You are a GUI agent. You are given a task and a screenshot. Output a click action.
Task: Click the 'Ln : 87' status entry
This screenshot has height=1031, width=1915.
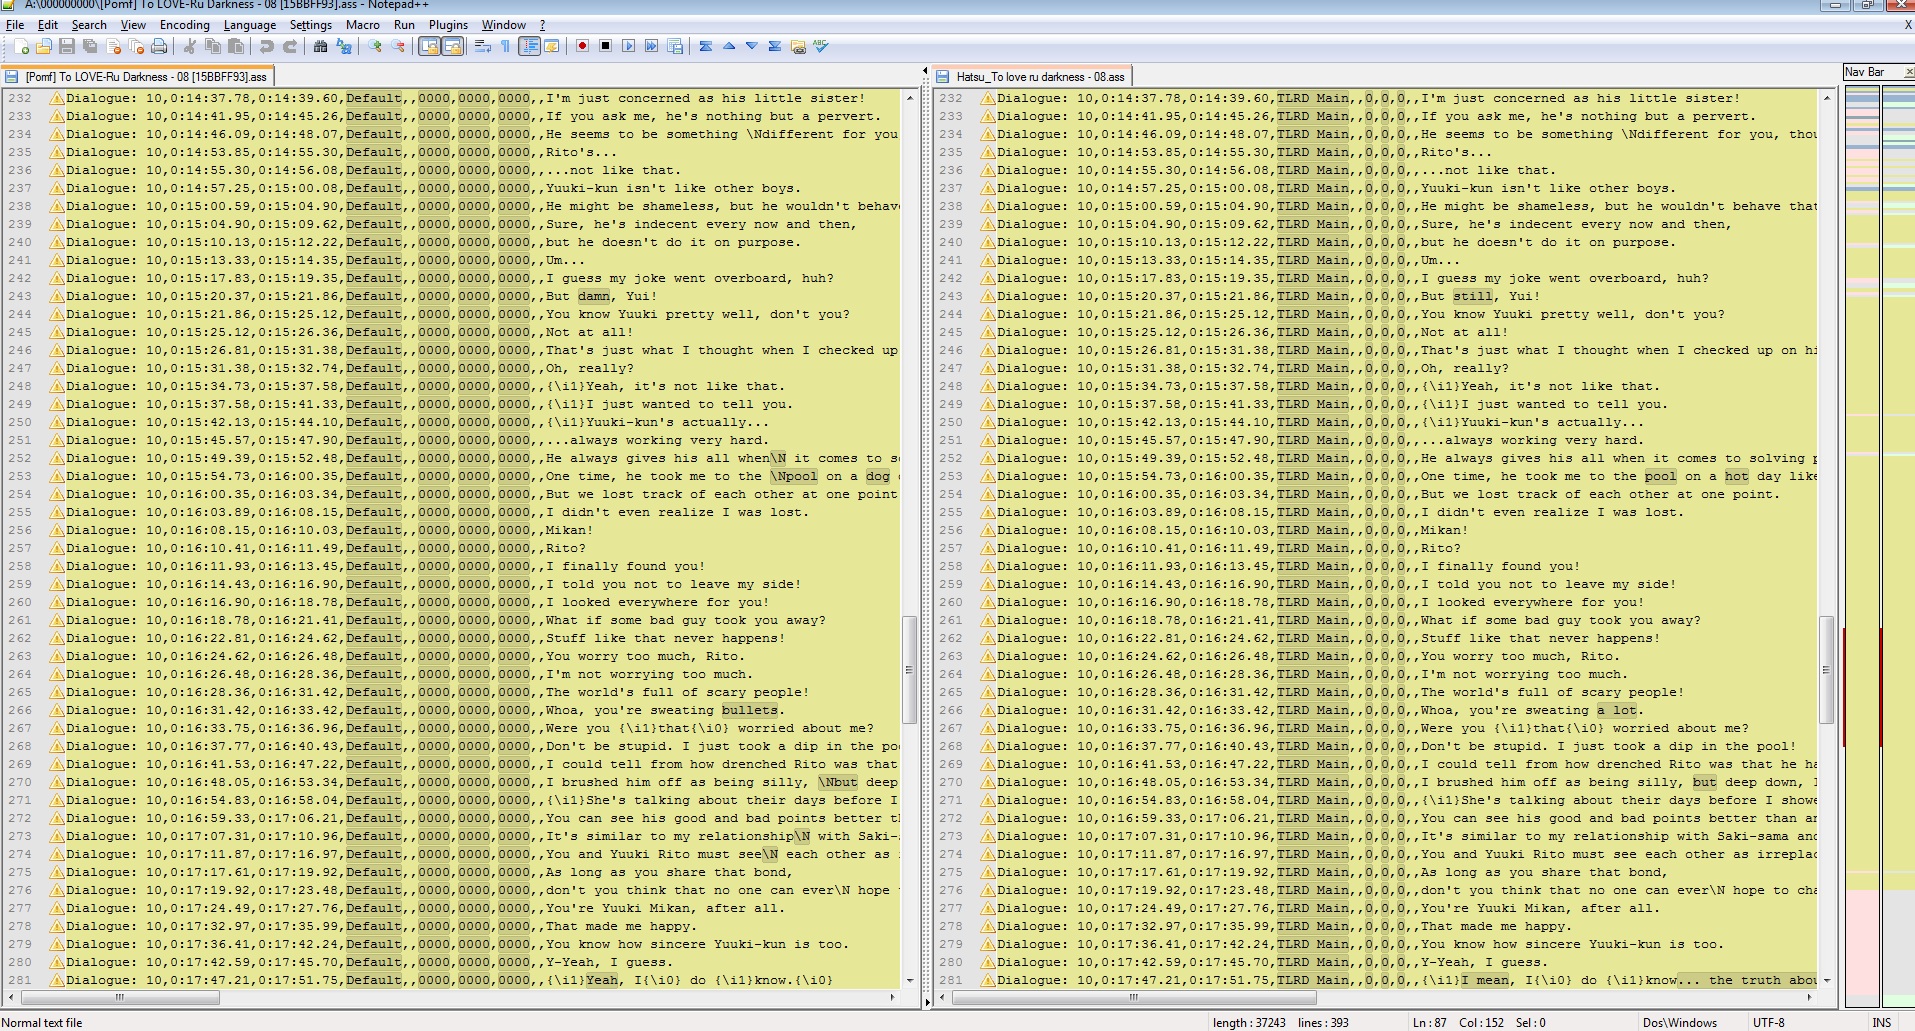(1429, 1023)
